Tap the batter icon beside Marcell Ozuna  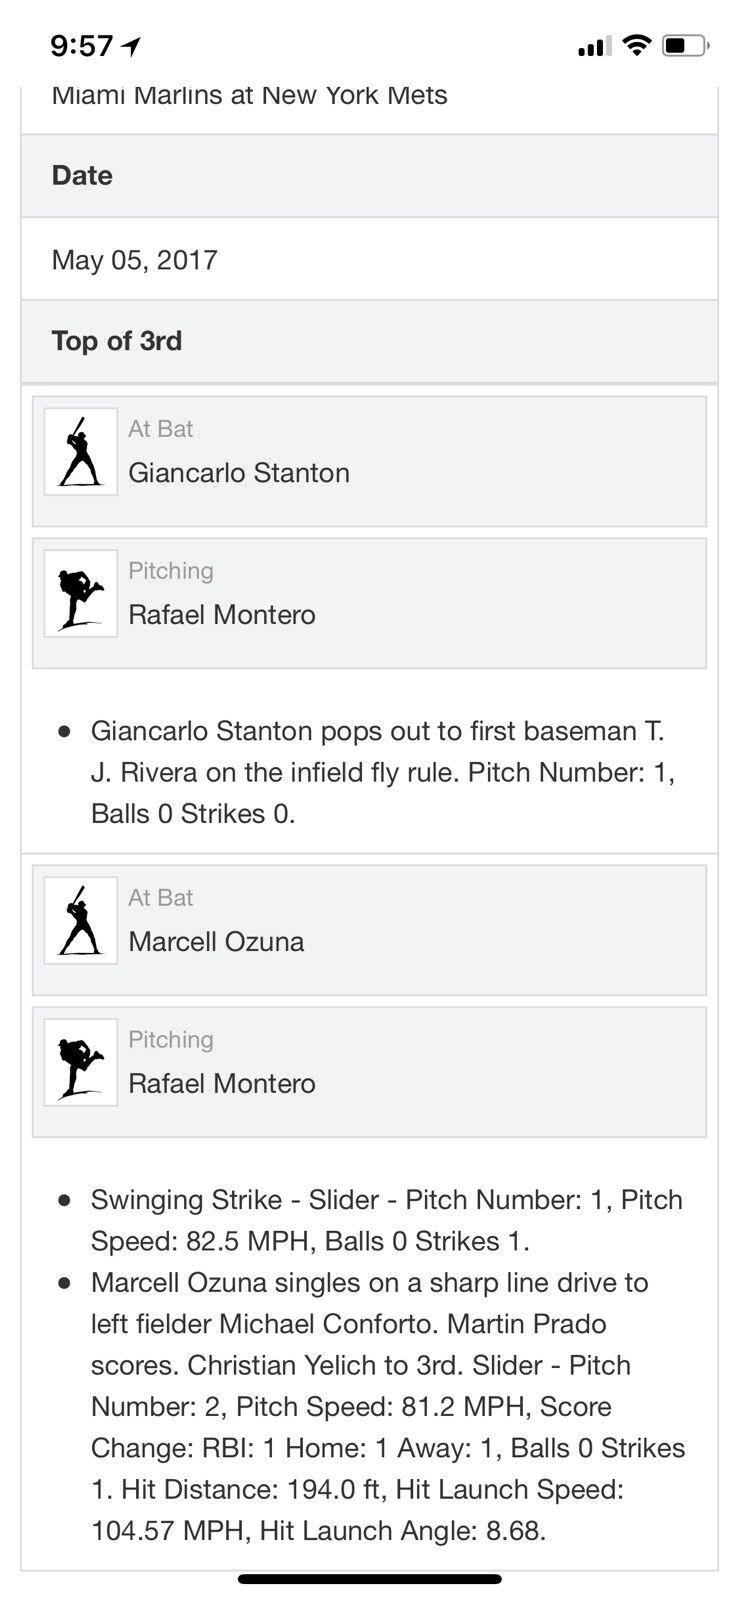click(x=81, y=921)
